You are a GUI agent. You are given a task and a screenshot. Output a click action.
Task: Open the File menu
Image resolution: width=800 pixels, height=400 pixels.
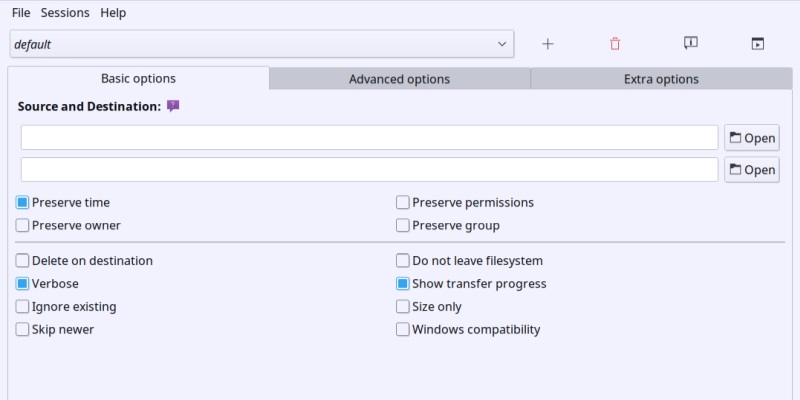pos(21,13)
